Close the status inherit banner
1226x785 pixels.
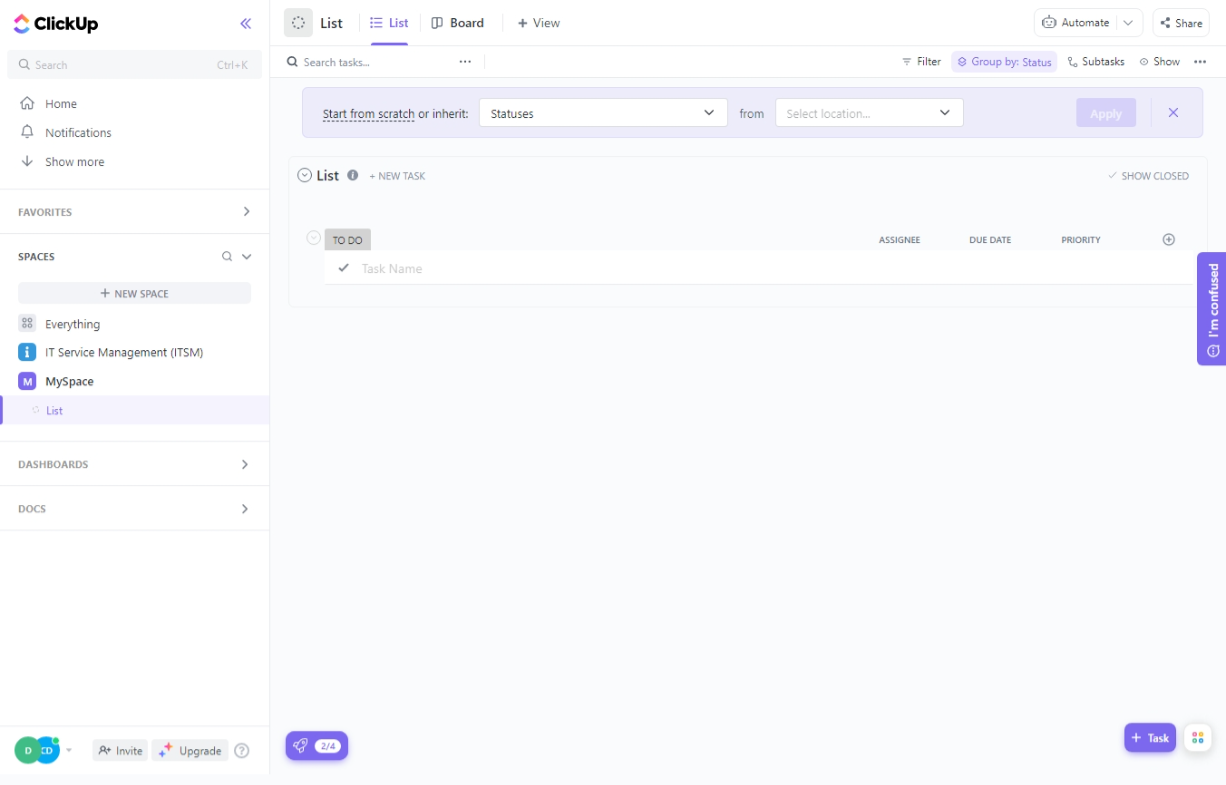(x=1173, y=113)
